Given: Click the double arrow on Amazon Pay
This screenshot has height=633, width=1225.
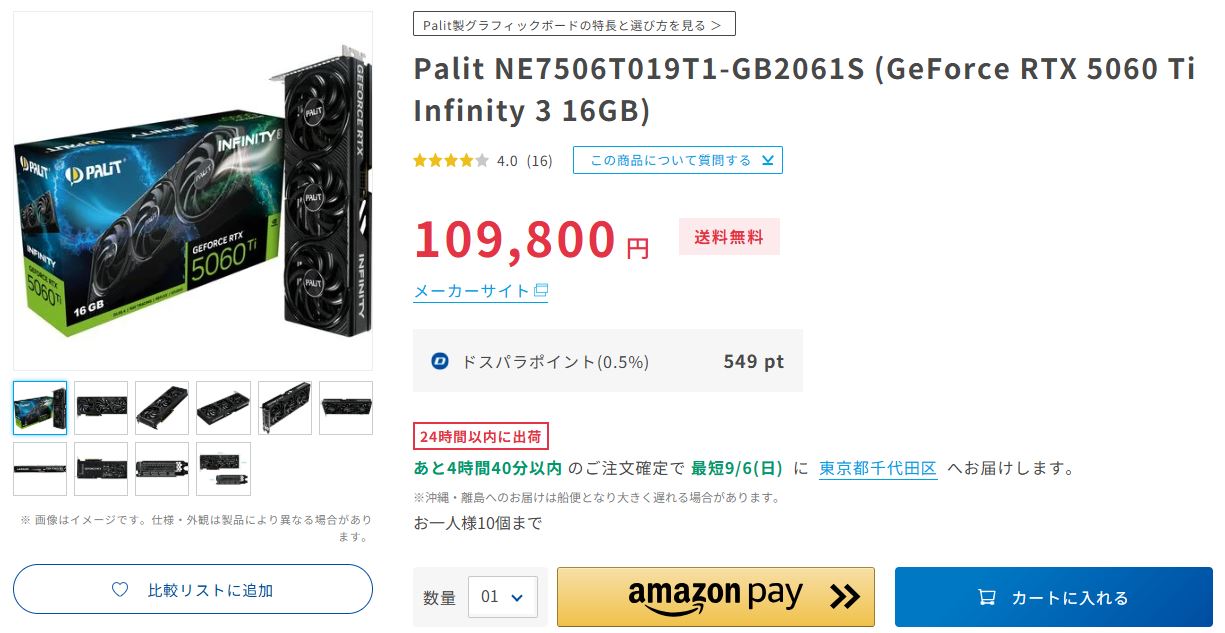Looking at the screenshot, I should click(x=844, y=597).
